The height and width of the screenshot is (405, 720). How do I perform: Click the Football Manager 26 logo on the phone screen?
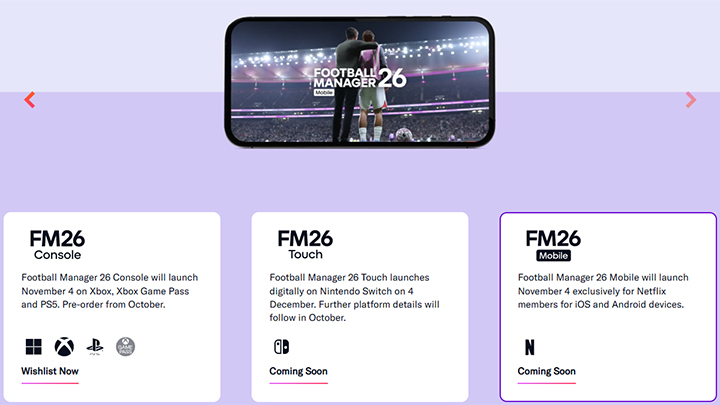coord(360,82)
